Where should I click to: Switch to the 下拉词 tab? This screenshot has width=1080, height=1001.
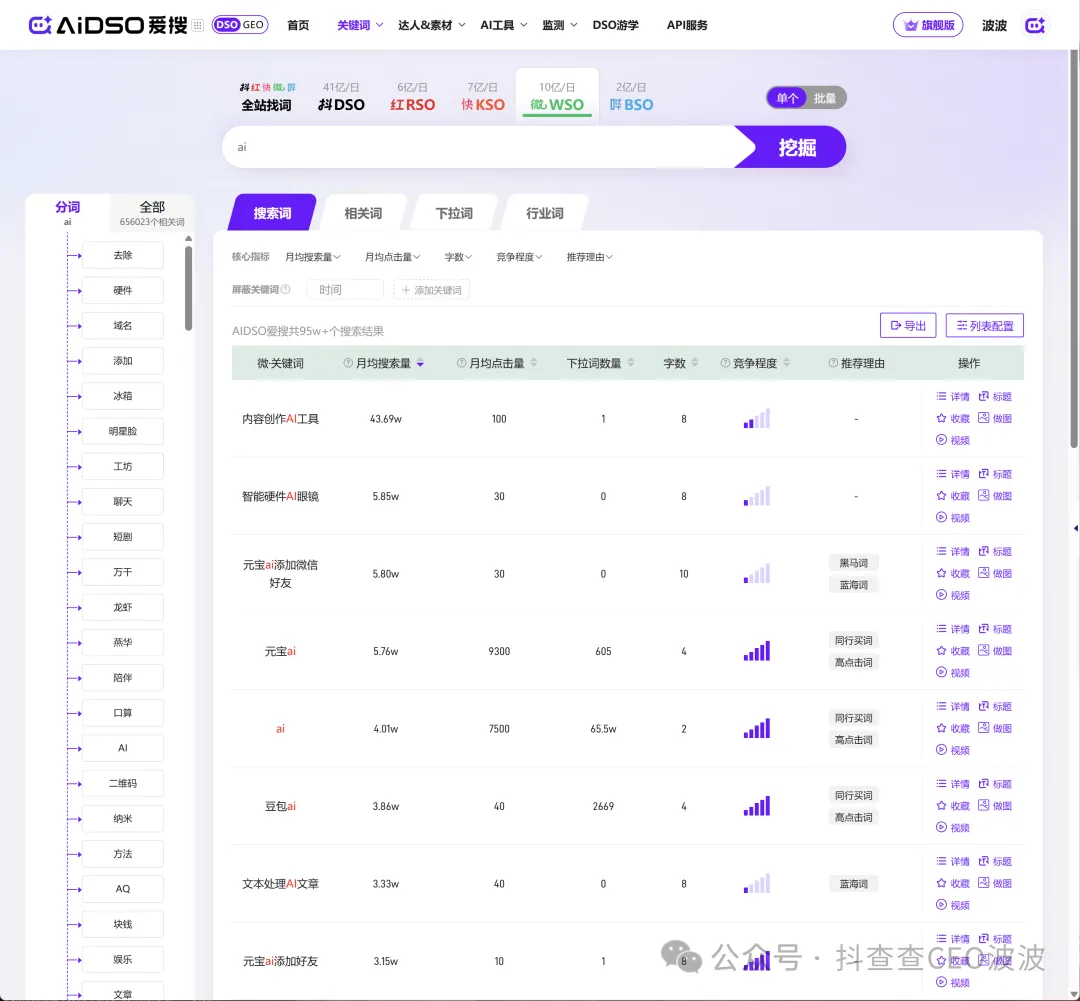tap(454, 213)
